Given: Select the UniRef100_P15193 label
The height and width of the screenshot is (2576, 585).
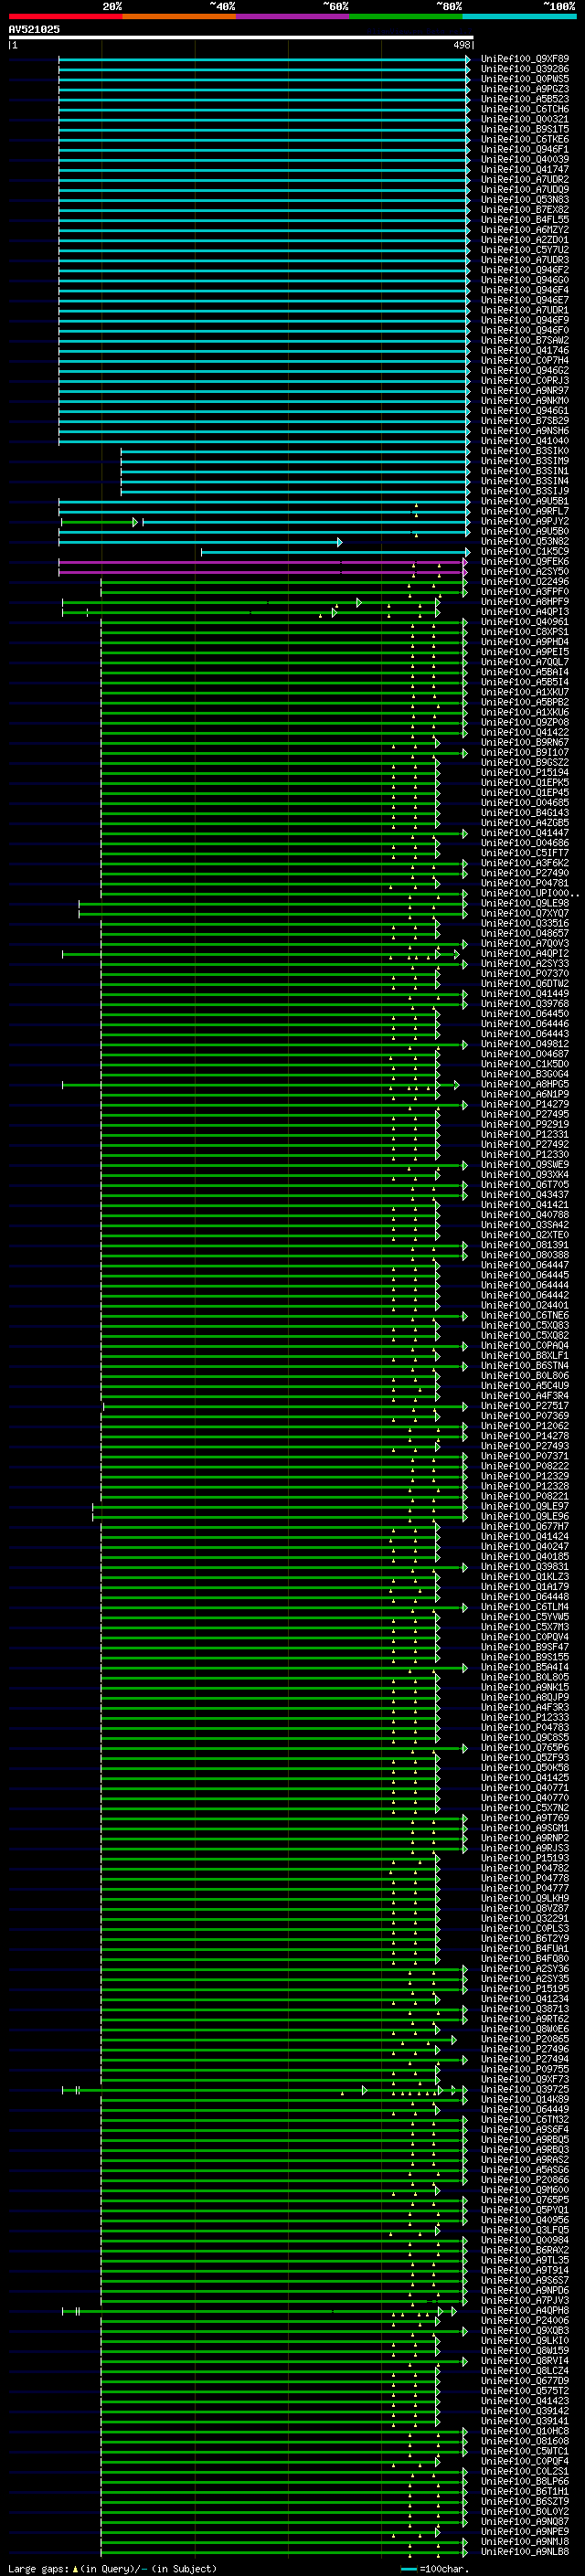Looking at the screenshot, I should coord(524,1858).
